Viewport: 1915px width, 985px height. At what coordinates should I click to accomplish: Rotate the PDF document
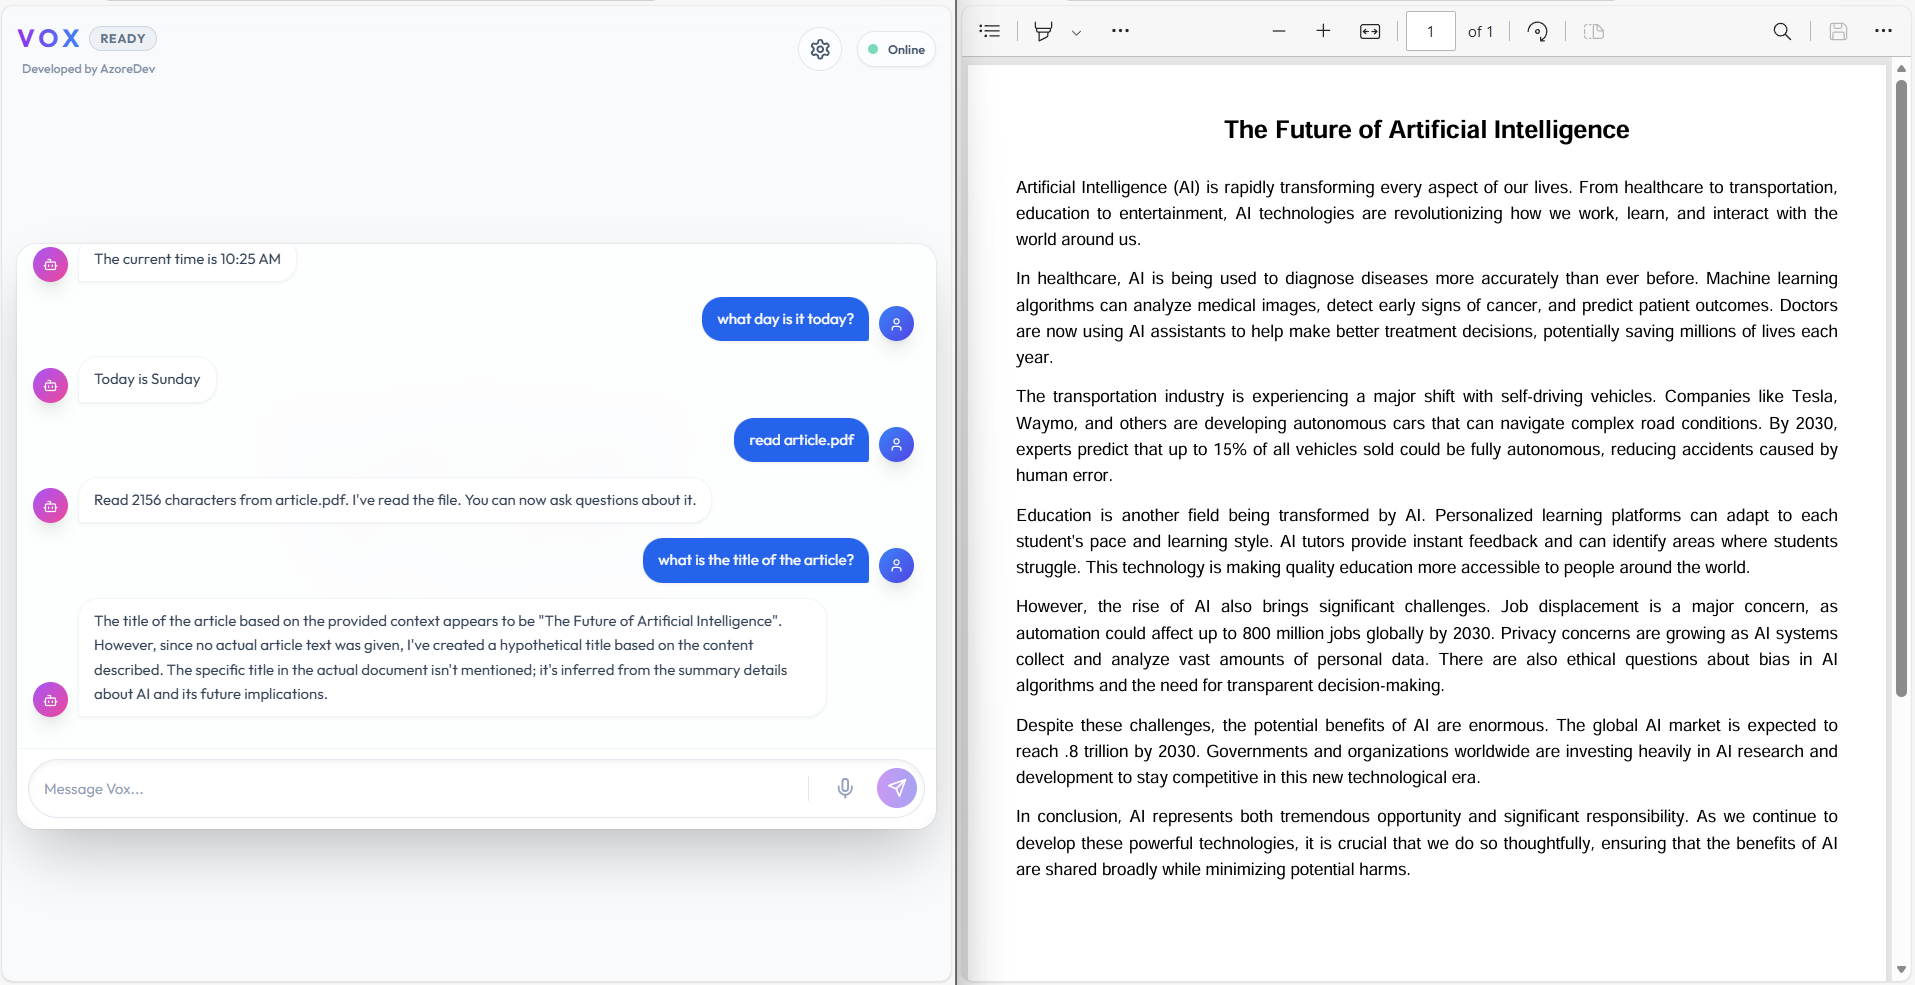pos(1537,31)
